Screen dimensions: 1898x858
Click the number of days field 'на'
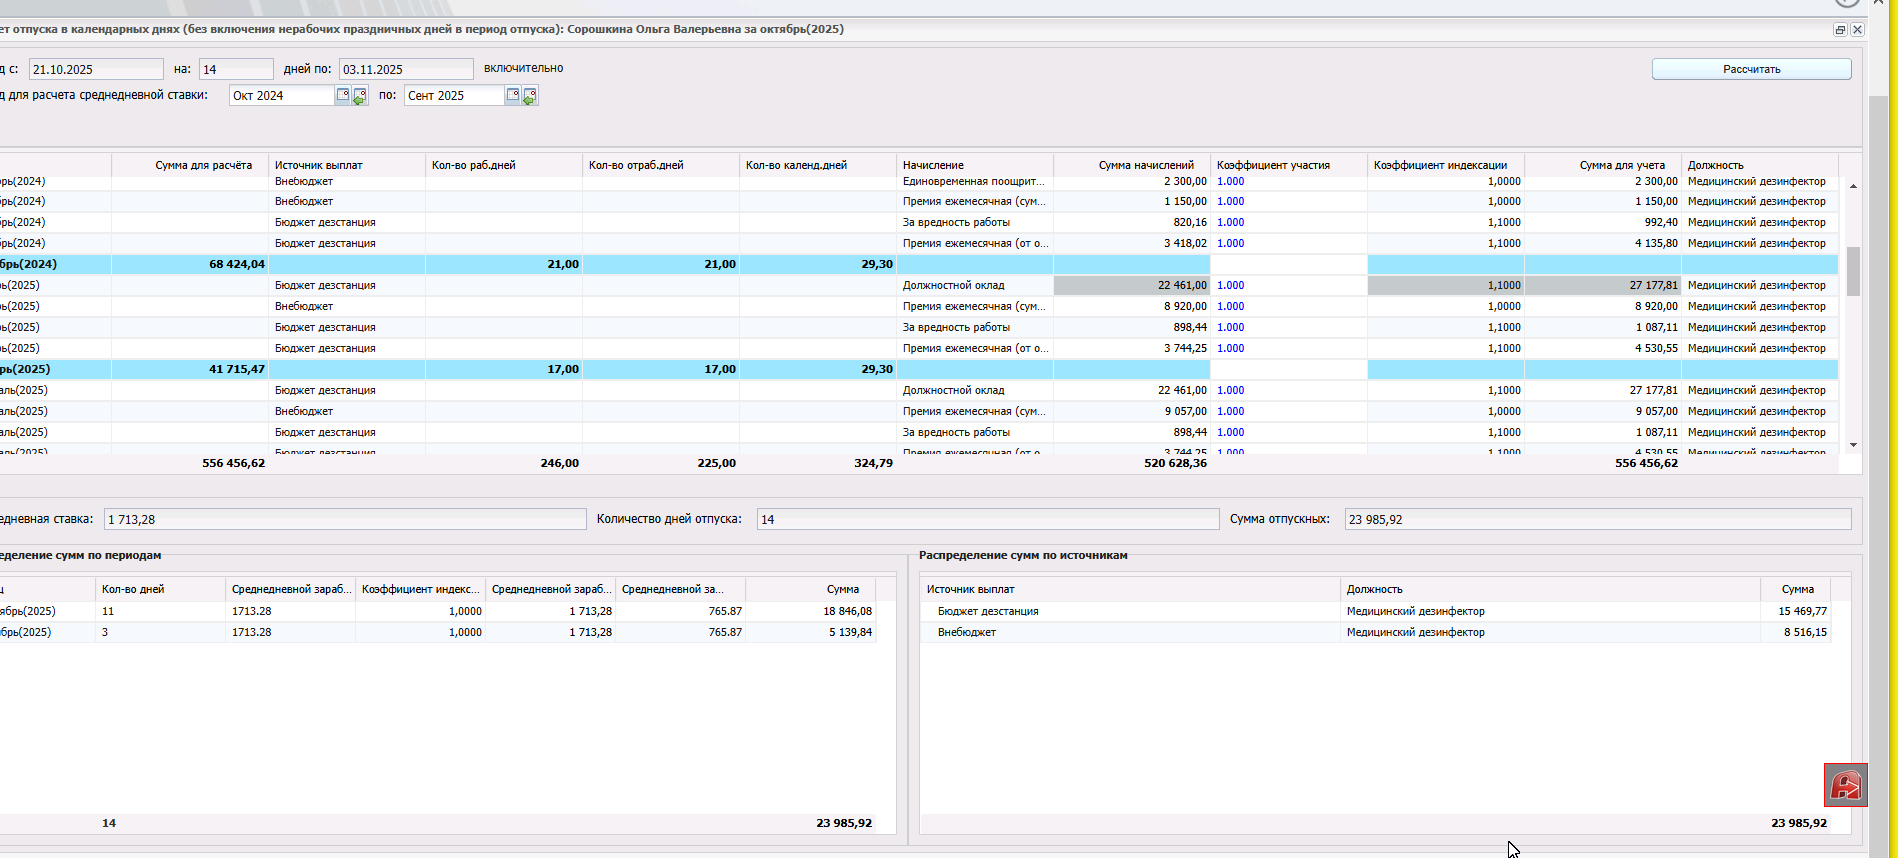click(x=235, y=69)
